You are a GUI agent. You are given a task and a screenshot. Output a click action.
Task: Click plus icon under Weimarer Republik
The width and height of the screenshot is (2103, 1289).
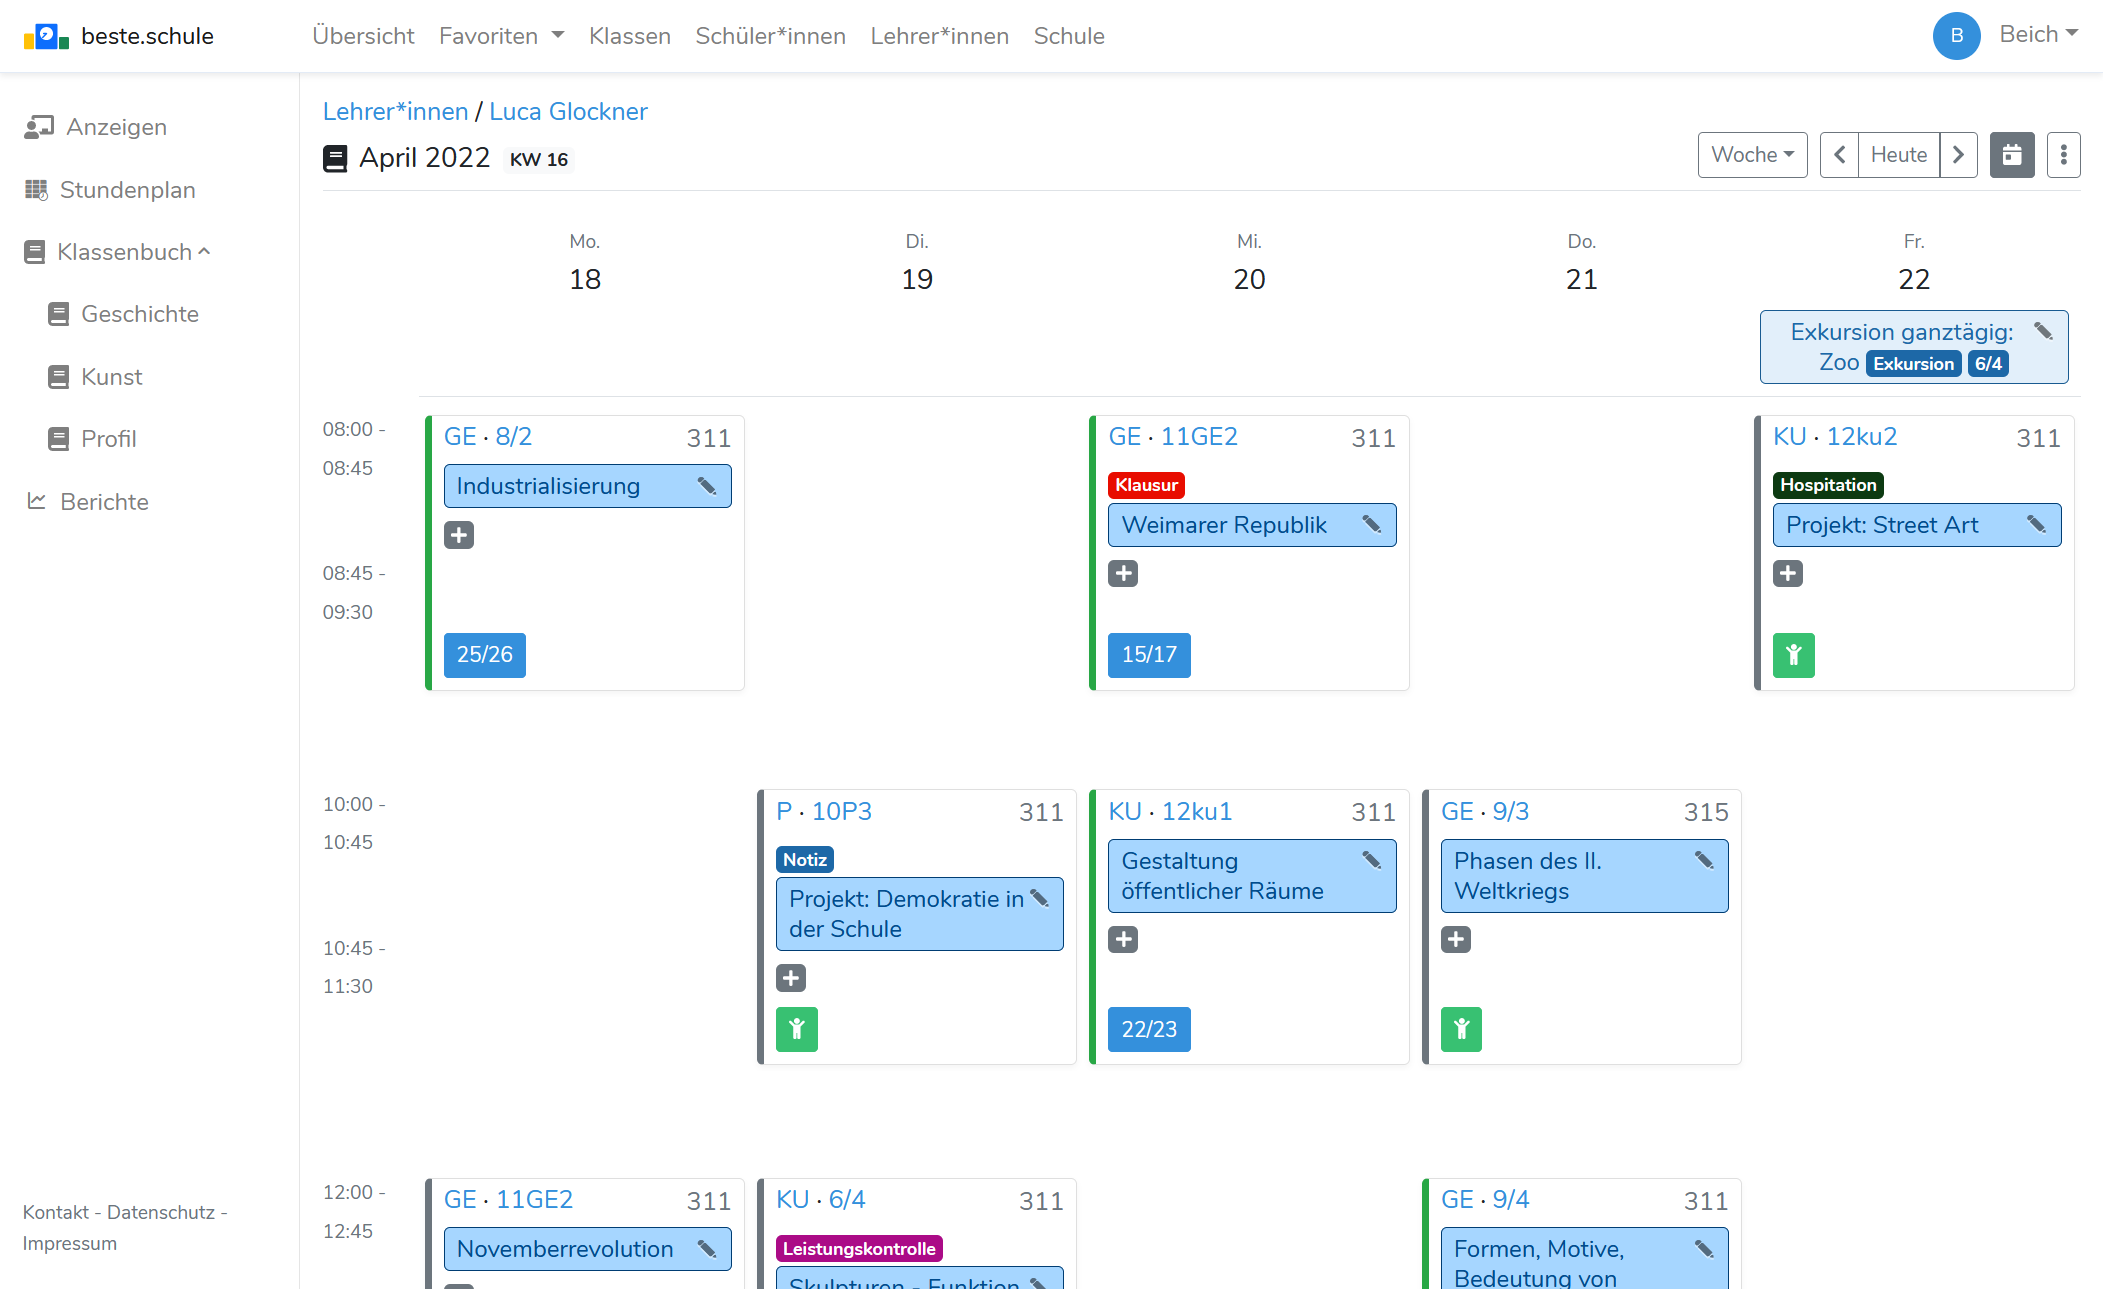coord(1123,573)
